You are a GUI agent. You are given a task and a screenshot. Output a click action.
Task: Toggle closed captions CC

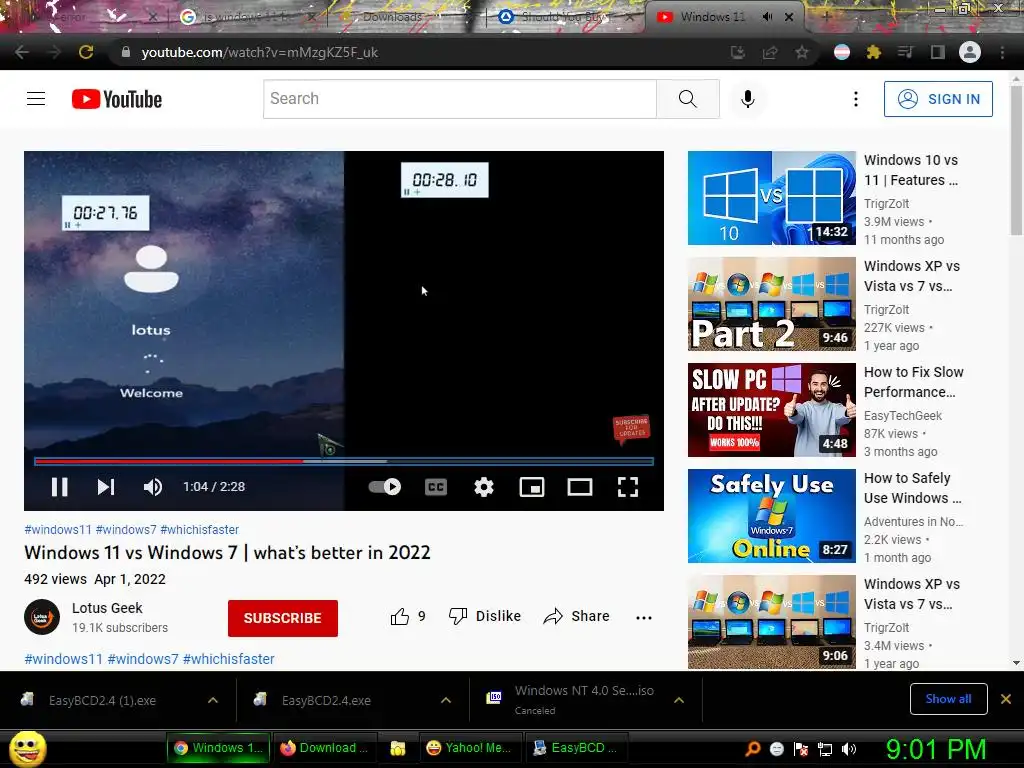click(436, 487)
